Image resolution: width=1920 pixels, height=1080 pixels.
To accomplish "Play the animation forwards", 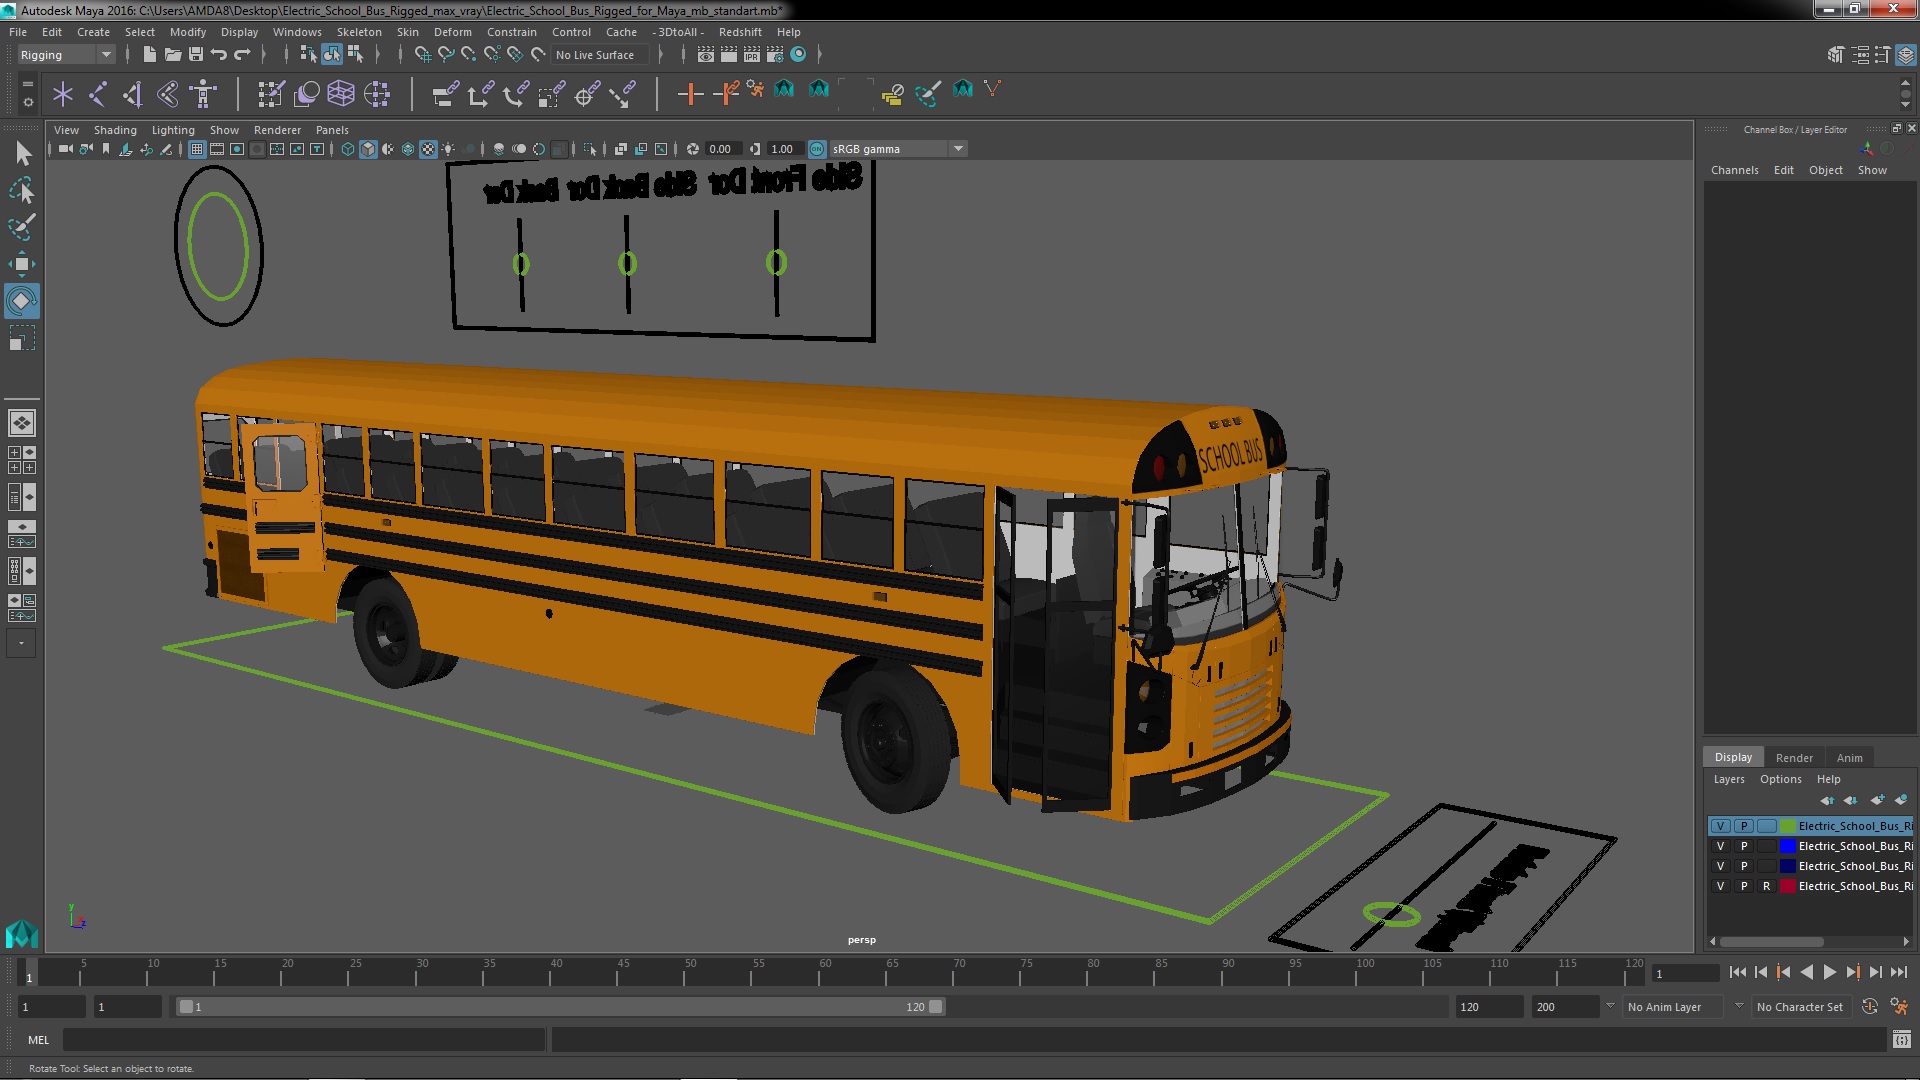I will pos(1829,973).
